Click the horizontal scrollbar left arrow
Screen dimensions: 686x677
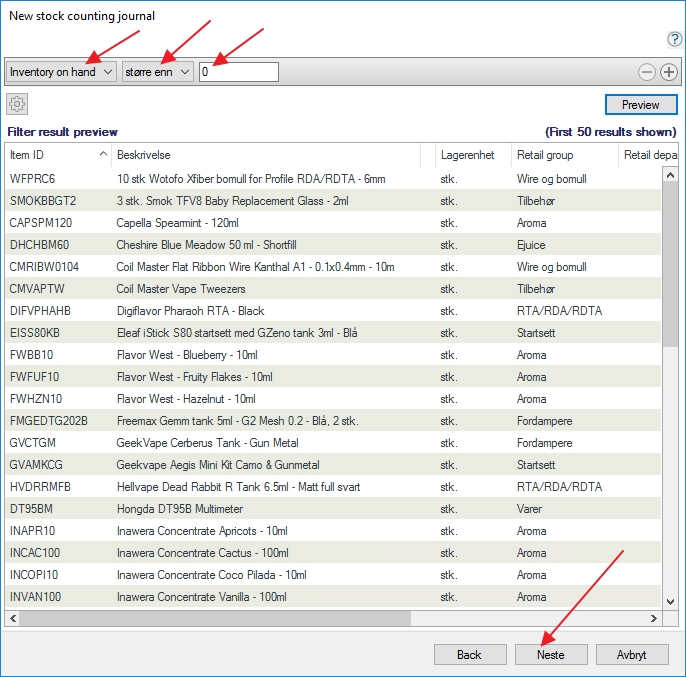(12, 618)
